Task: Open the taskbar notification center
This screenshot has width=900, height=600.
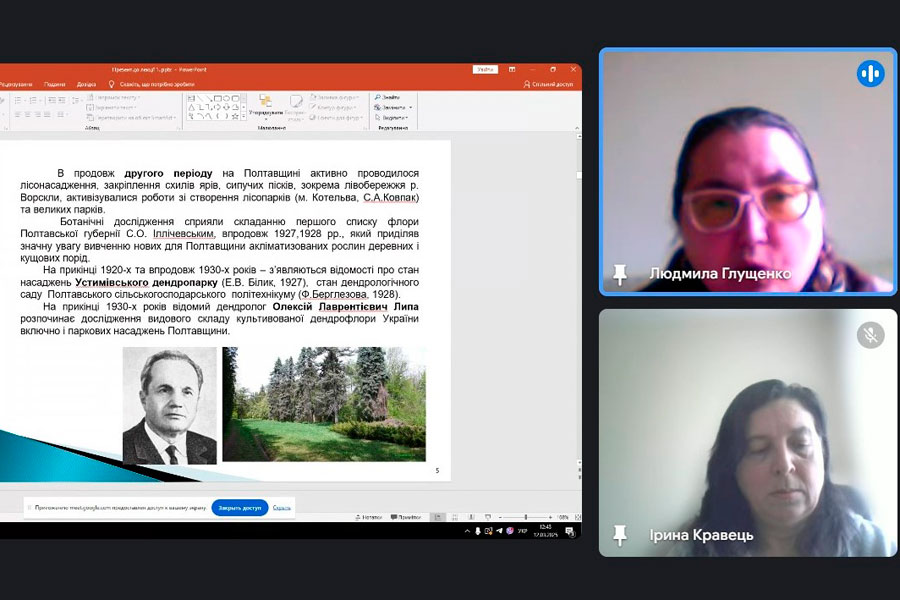Action: point(570,532)
